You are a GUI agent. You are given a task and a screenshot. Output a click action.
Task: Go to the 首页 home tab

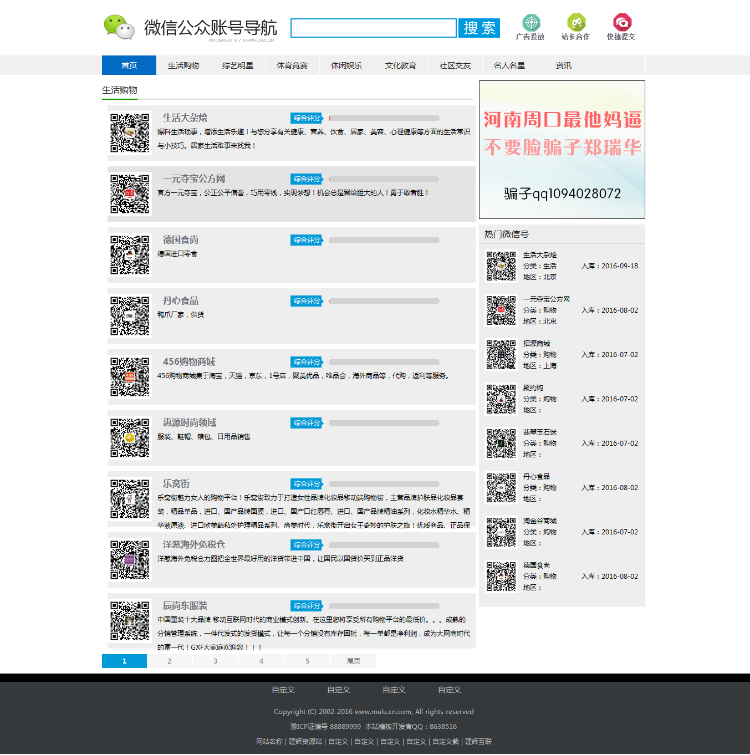coord(129,65)
